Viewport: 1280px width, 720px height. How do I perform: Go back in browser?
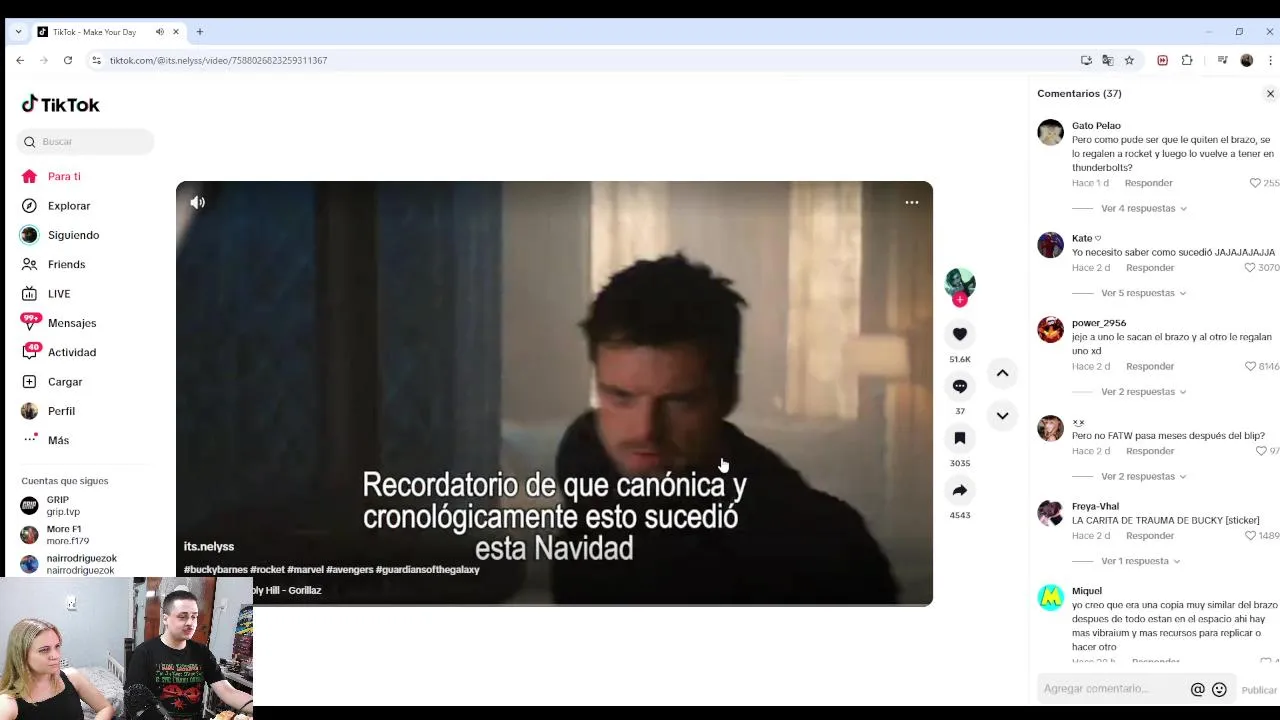[x=20, y=60]
